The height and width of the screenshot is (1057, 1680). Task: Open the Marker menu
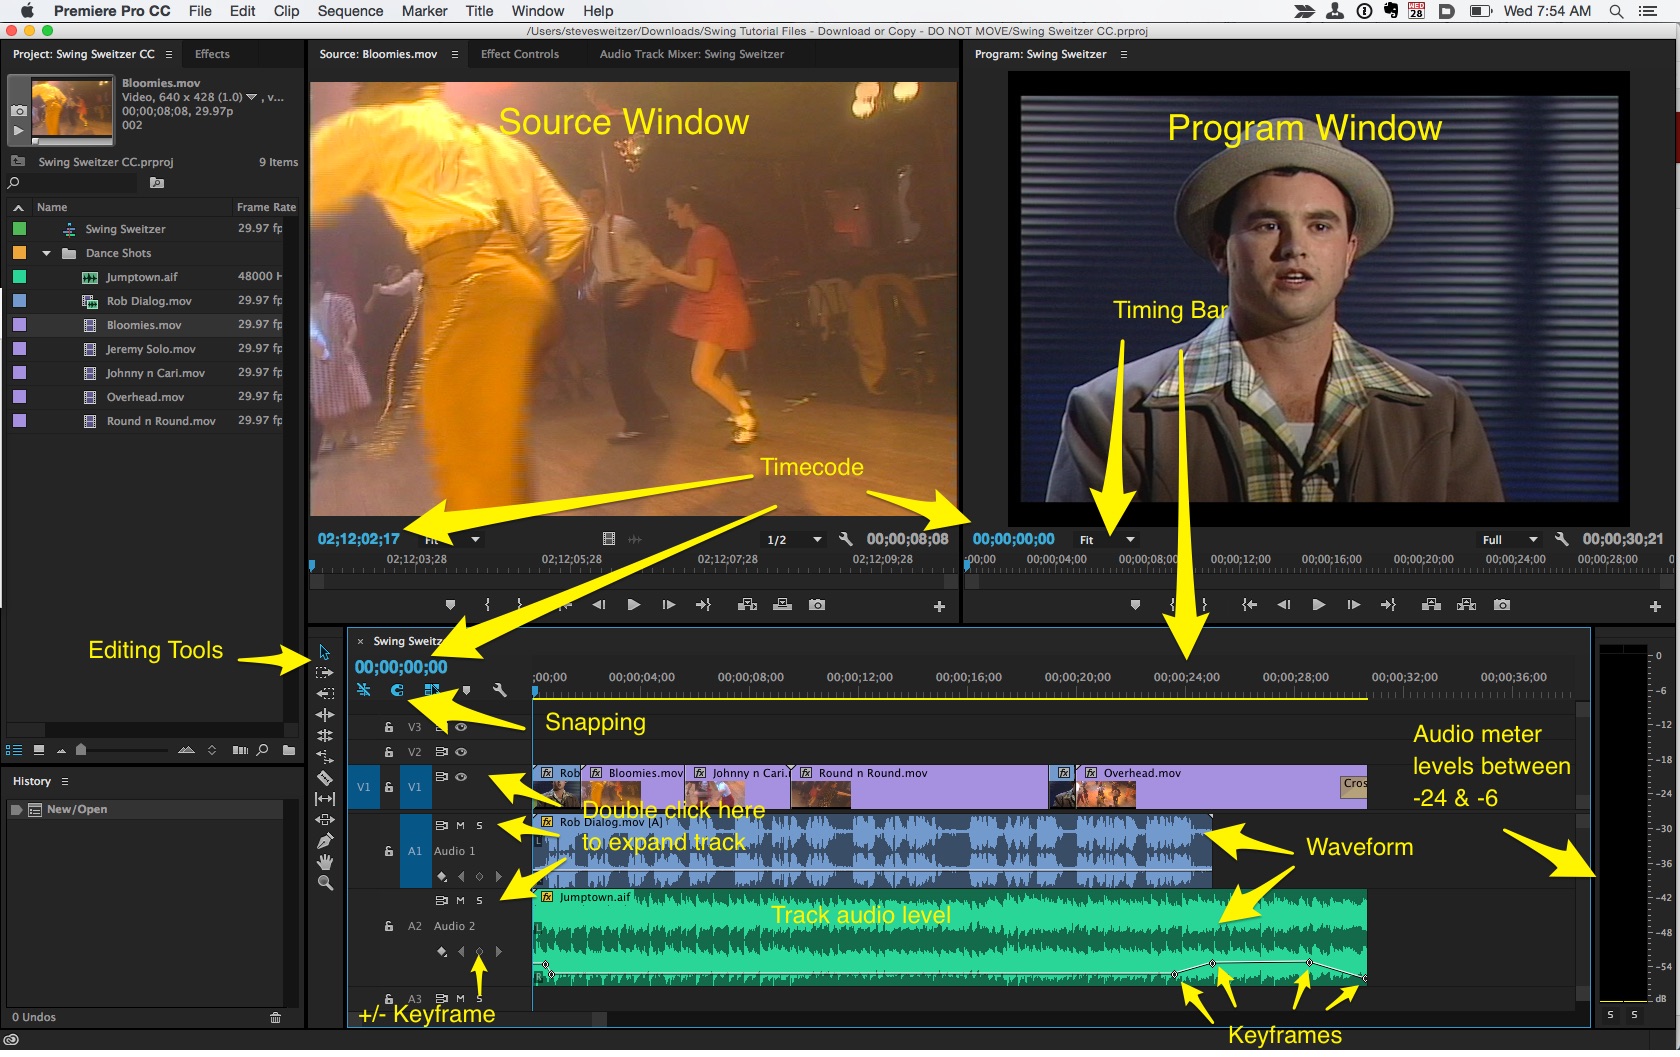tap(424, 11)
